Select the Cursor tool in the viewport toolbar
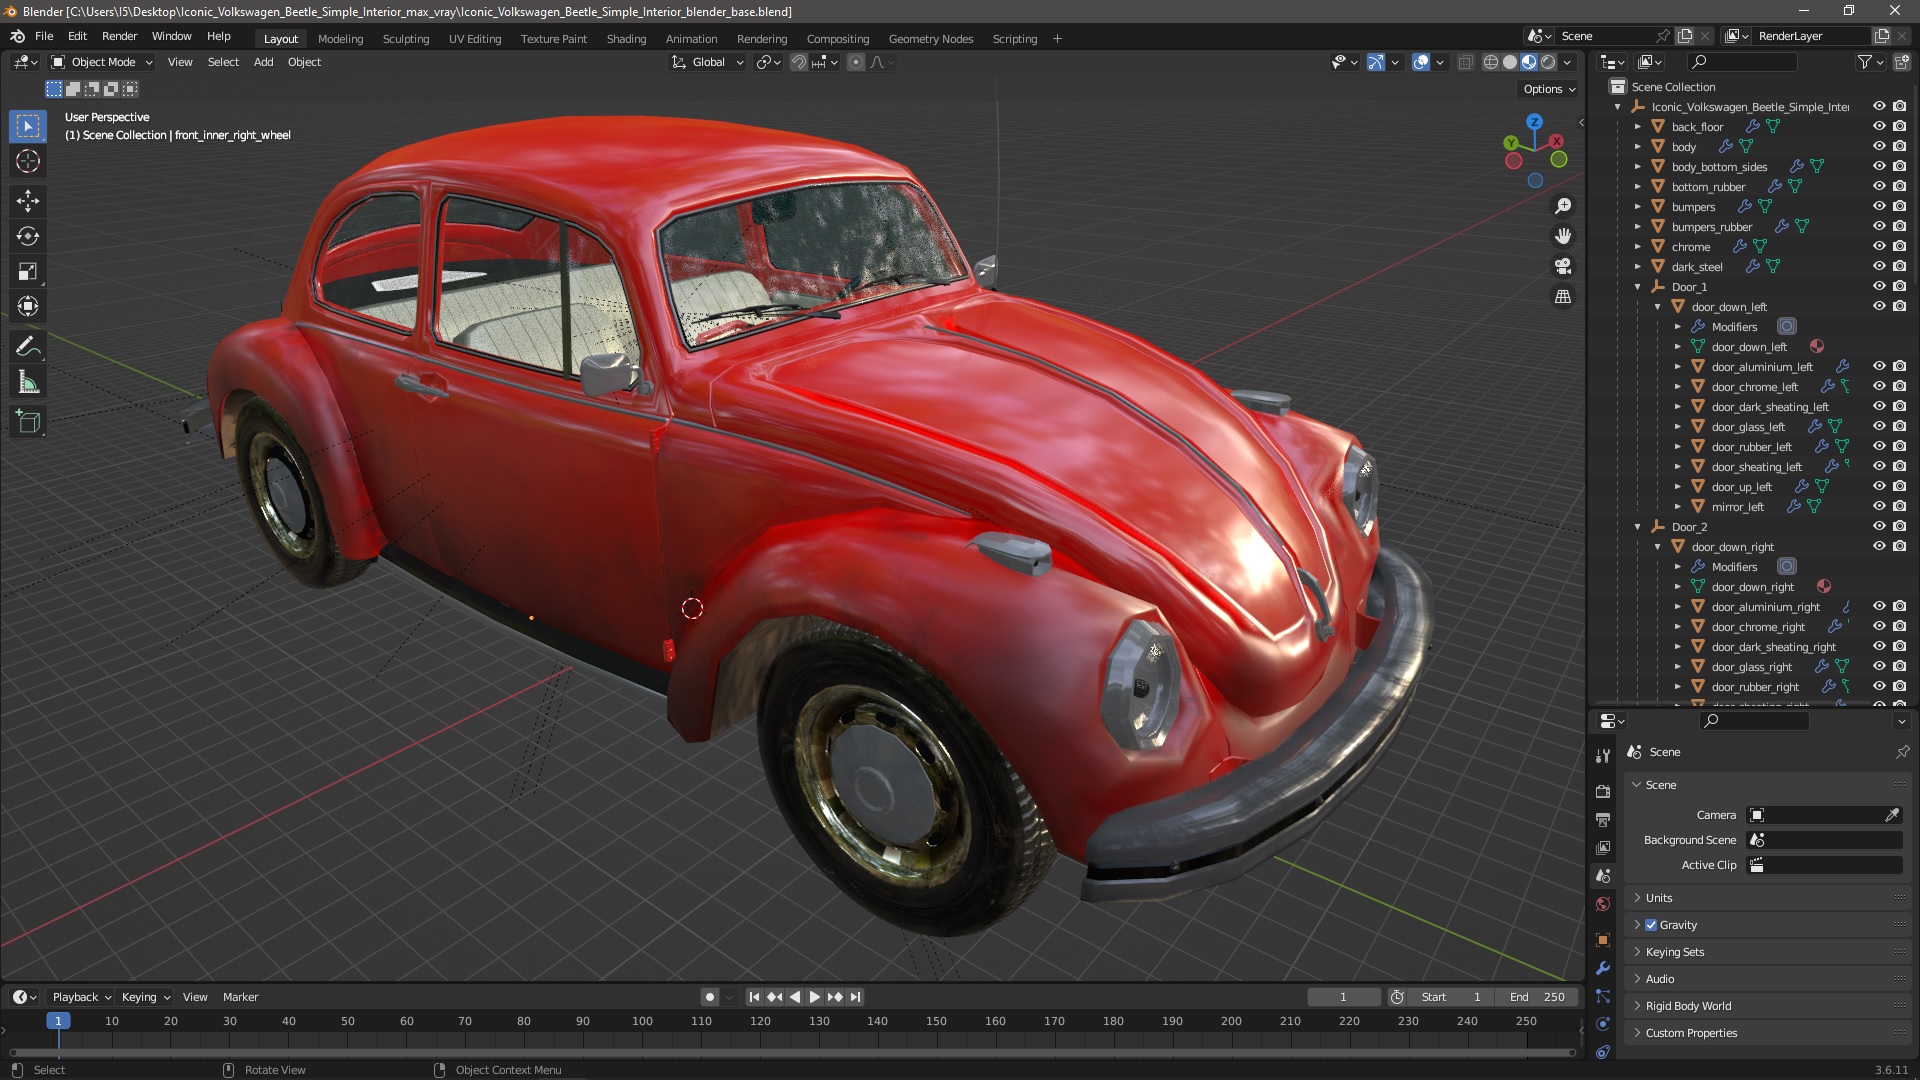This screenshot has height=1080, width=1920. (28, 162)
